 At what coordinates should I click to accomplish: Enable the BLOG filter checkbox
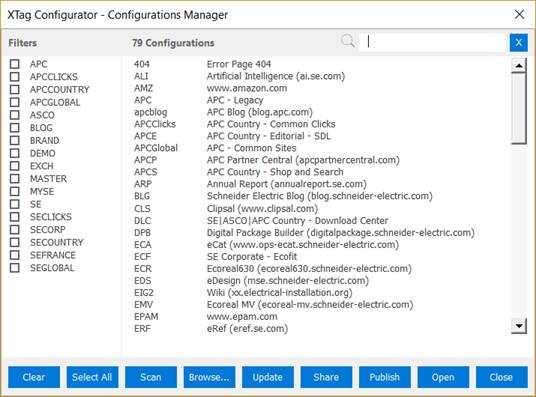click(15, 128)
